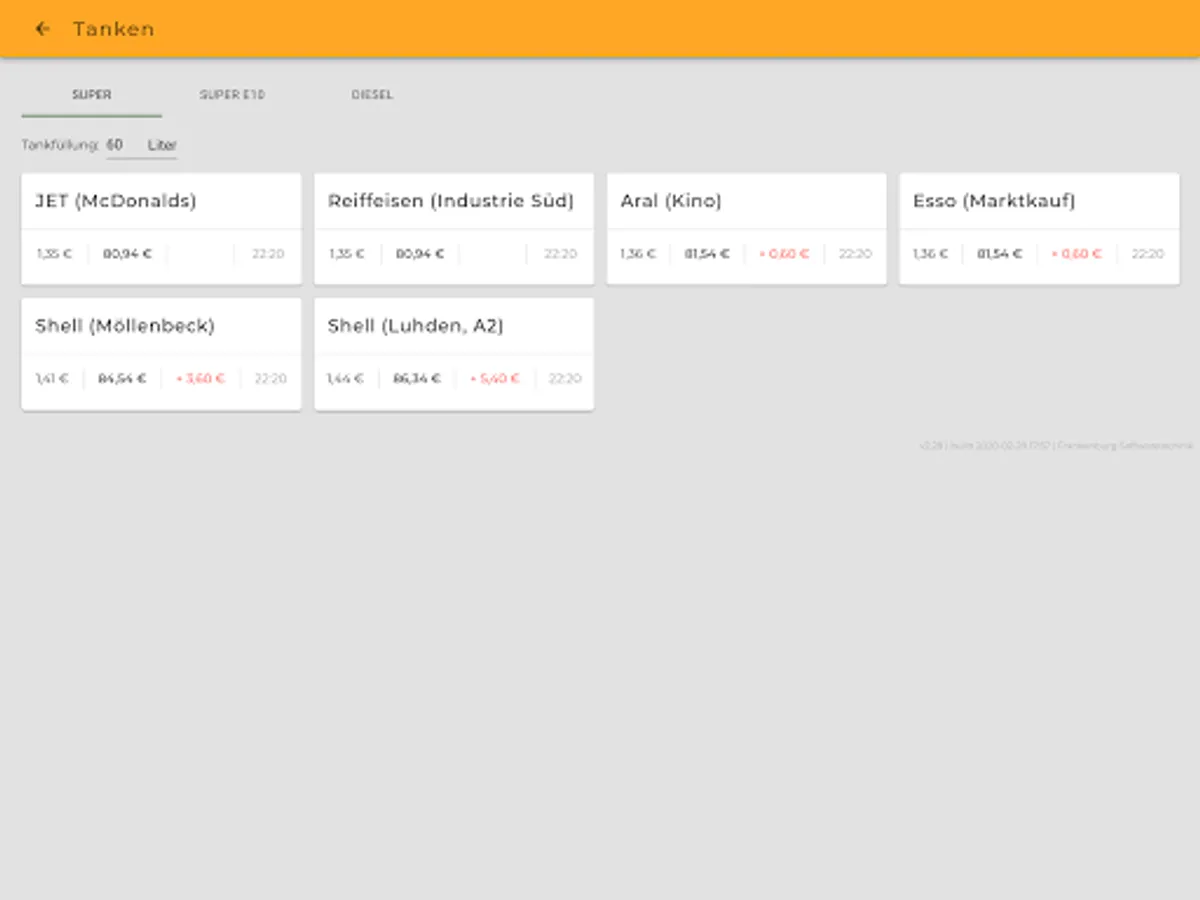The width and height of the screenshot is (1200, 900).
Task: Click the version and build footer text
Action: 1056,445
